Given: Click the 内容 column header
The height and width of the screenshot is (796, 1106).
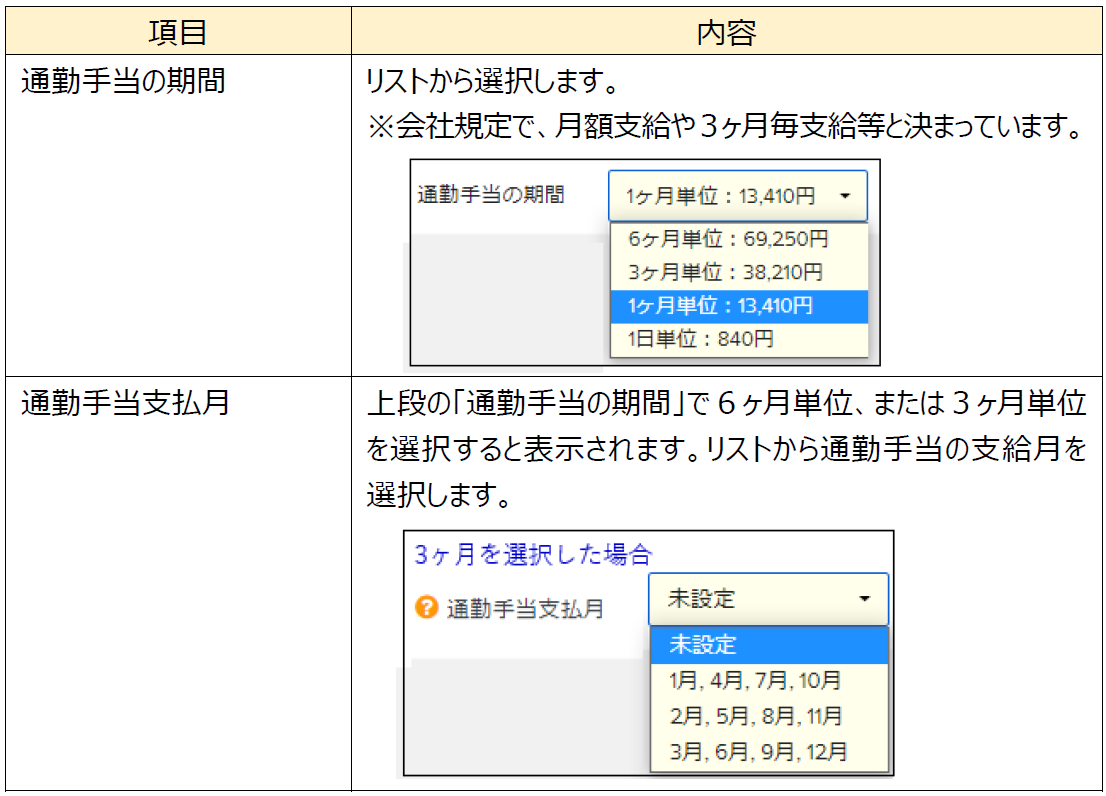Looking at the screenshot, I should click(x=726, y=33).
